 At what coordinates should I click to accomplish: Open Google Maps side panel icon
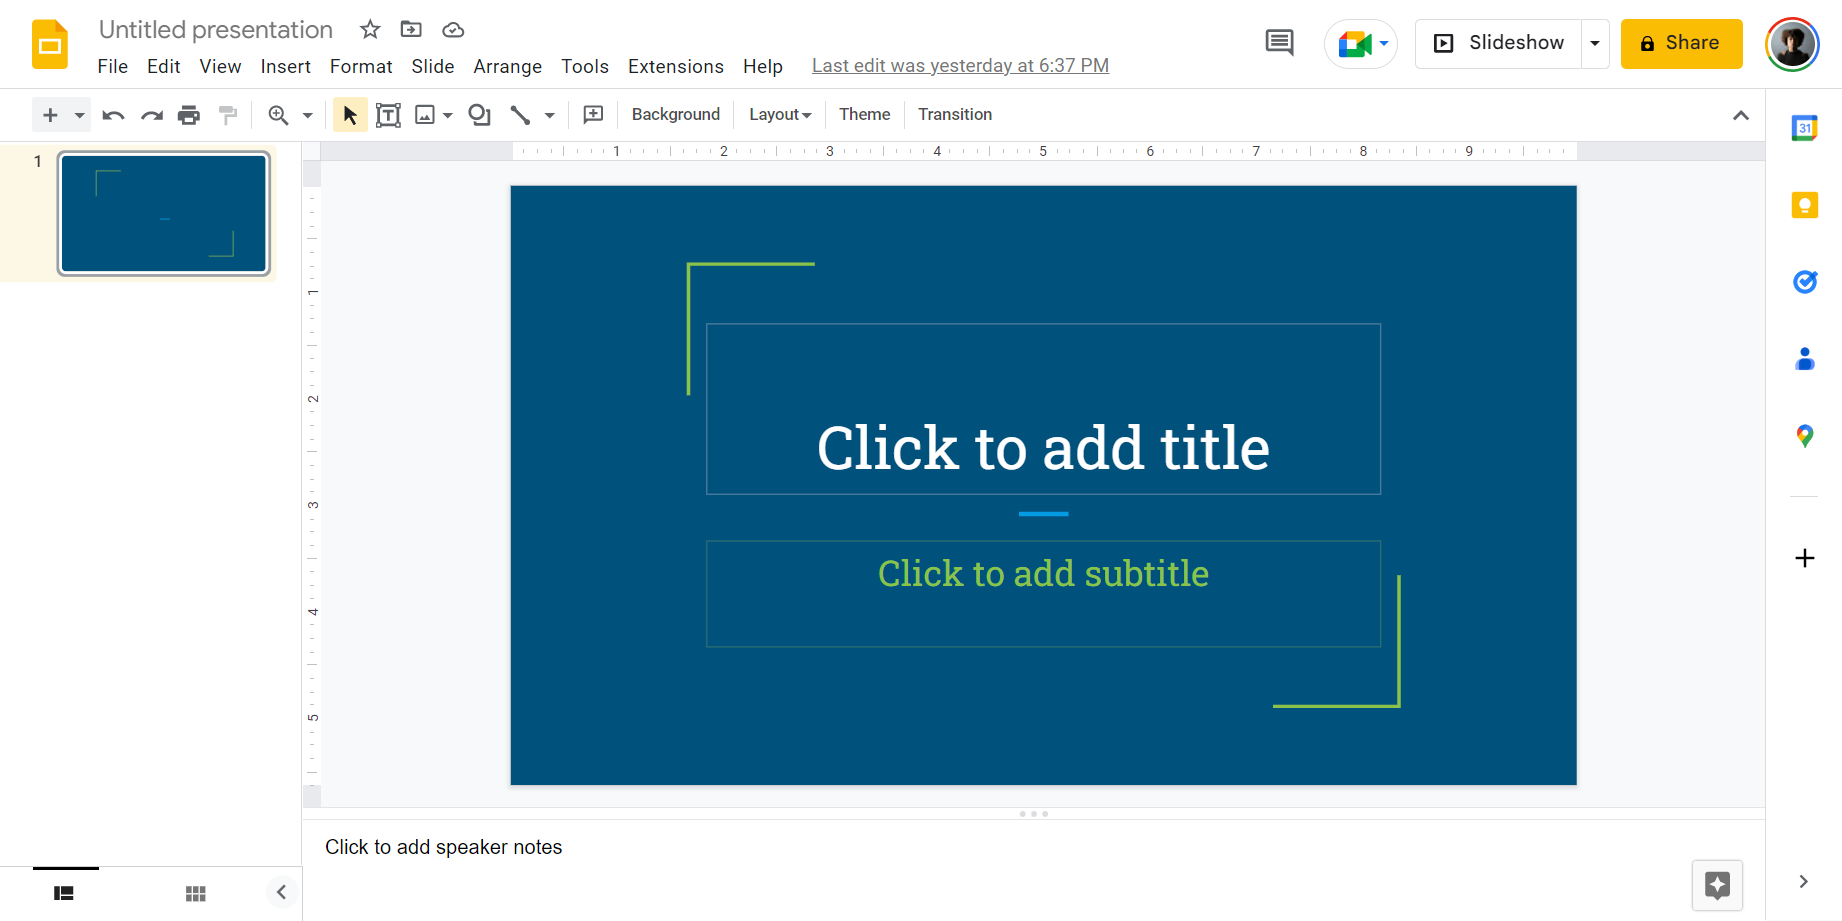(x=1804, y=435)
